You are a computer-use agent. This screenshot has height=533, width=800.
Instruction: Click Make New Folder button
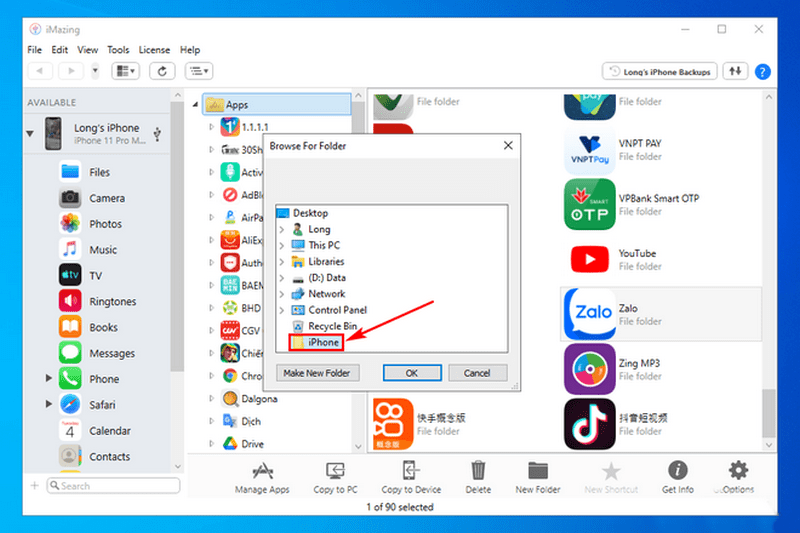(x=317, y=373)
